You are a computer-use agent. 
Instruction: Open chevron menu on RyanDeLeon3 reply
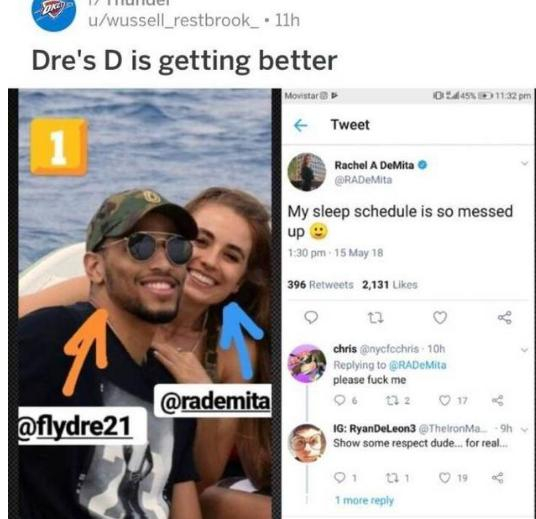click(525, 429)
